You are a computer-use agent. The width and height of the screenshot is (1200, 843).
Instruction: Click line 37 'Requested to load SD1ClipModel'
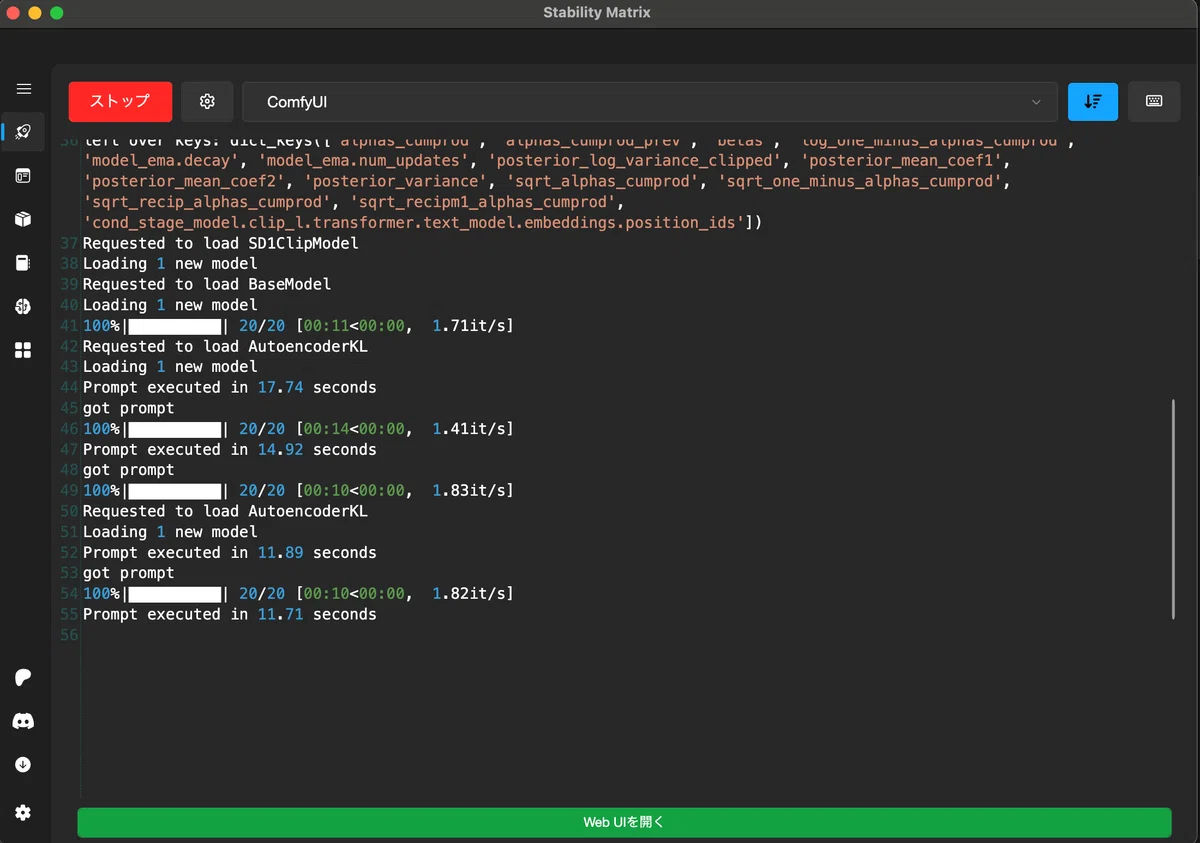pos(220,243)
